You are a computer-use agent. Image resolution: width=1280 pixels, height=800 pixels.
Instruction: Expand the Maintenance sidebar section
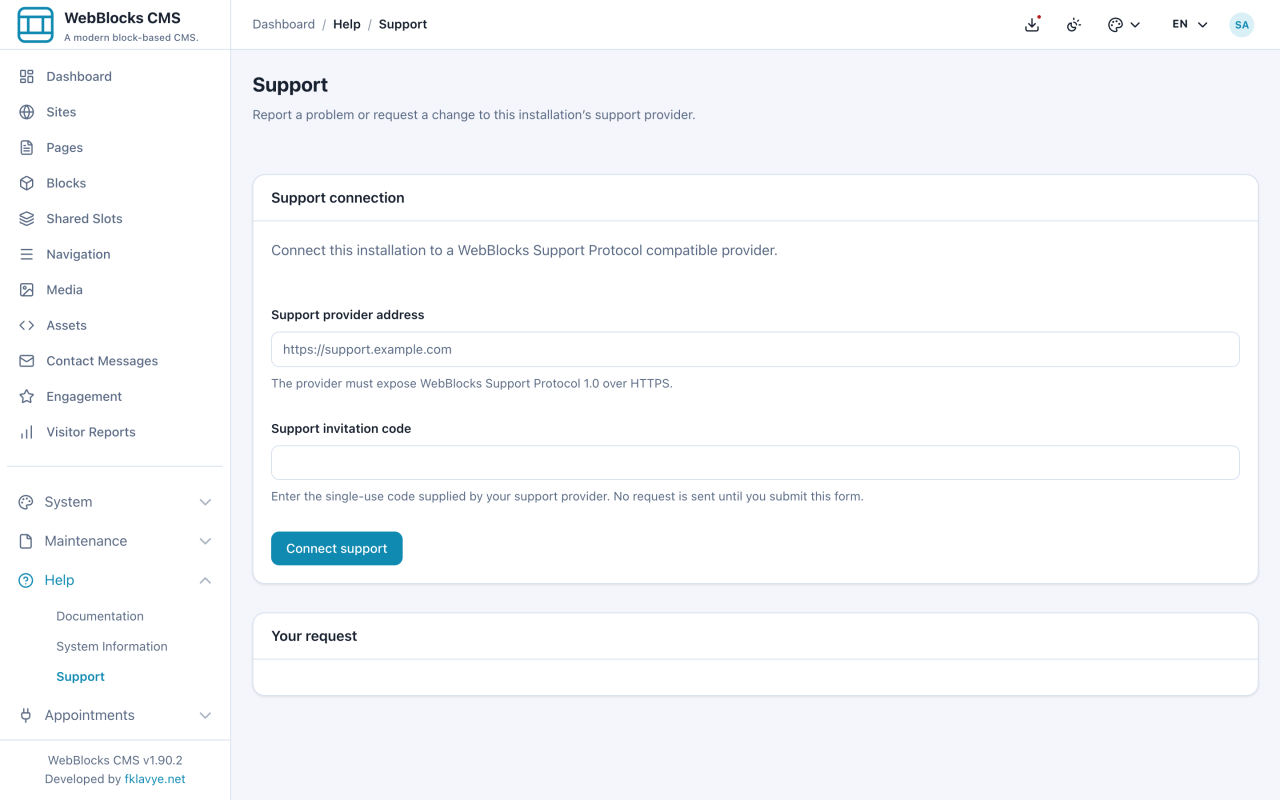[115, 541]
